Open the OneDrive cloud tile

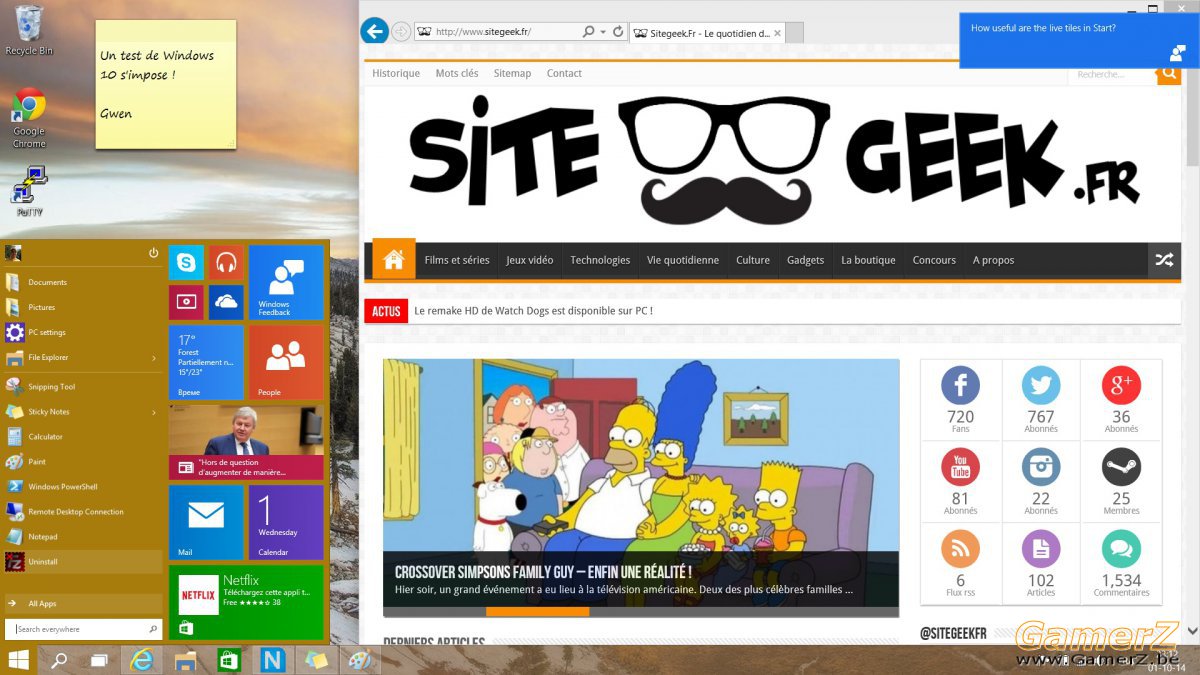point(226,302)
